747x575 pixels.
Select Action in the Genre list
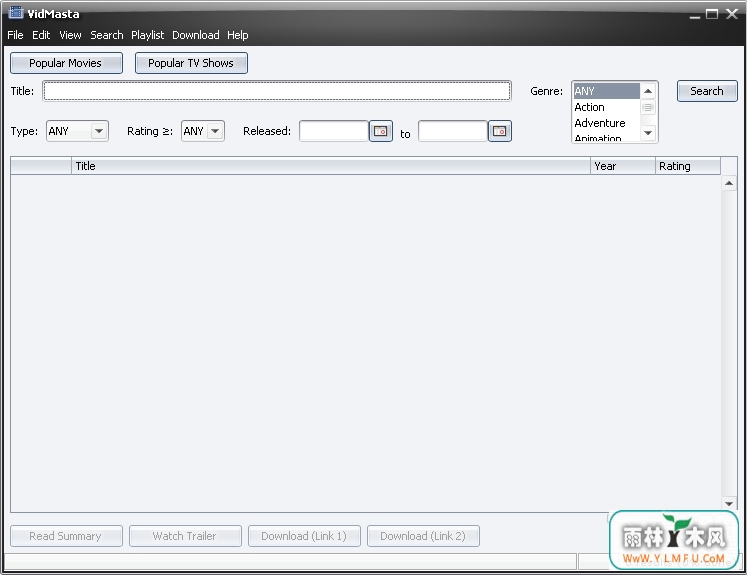click(x=606, y=107)
